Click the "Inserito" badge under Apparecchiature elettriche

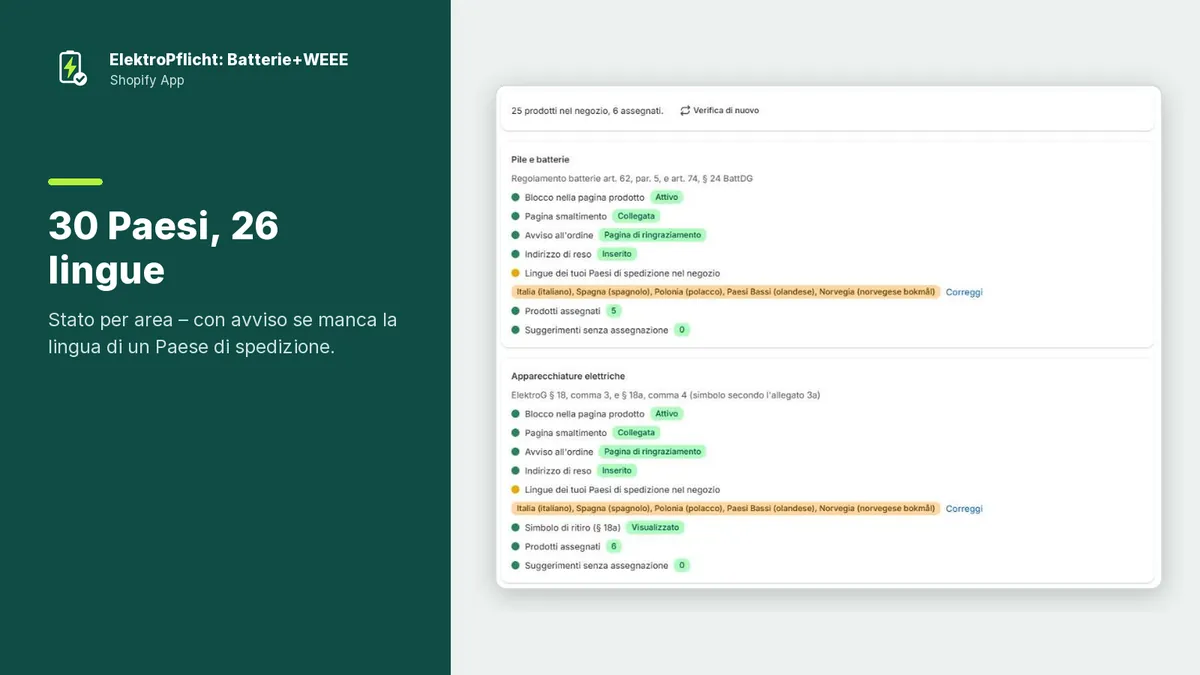(x=617, y=471)
